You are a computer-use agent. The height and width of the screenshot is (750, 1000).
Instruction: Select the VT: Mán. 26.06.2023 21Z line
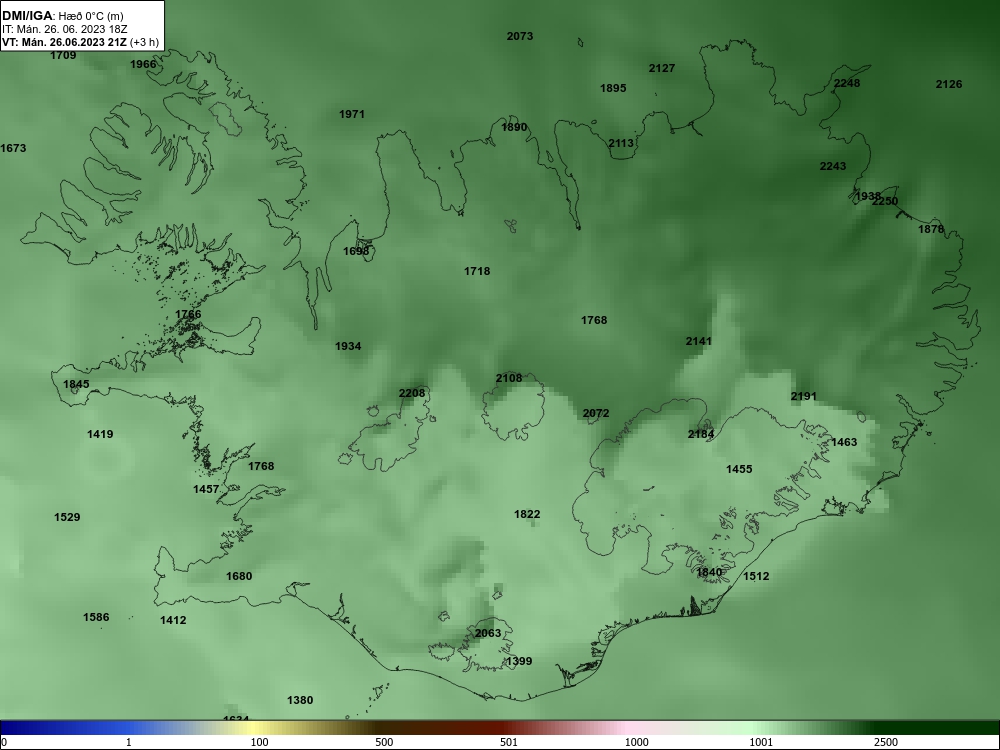pyautogui.click(x=80, y=43)
